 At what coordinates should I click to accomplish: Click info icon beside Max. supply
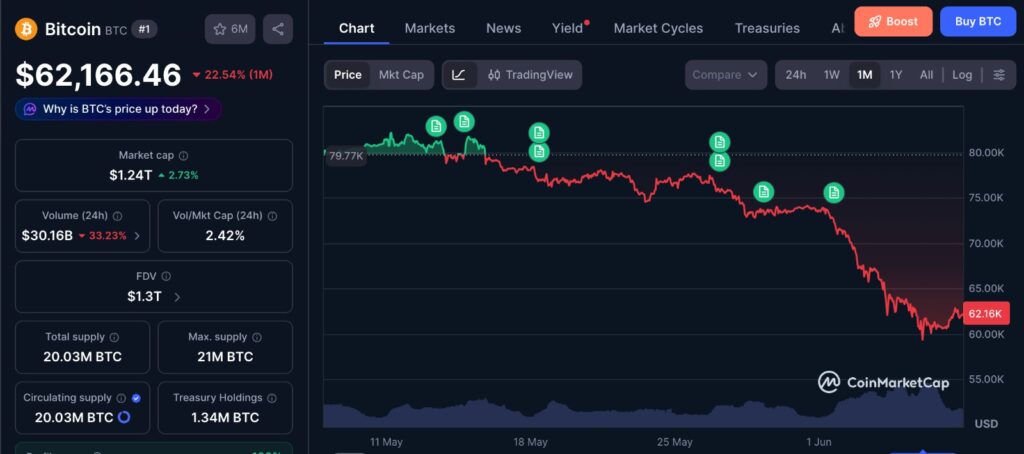(x=257, y=337)
